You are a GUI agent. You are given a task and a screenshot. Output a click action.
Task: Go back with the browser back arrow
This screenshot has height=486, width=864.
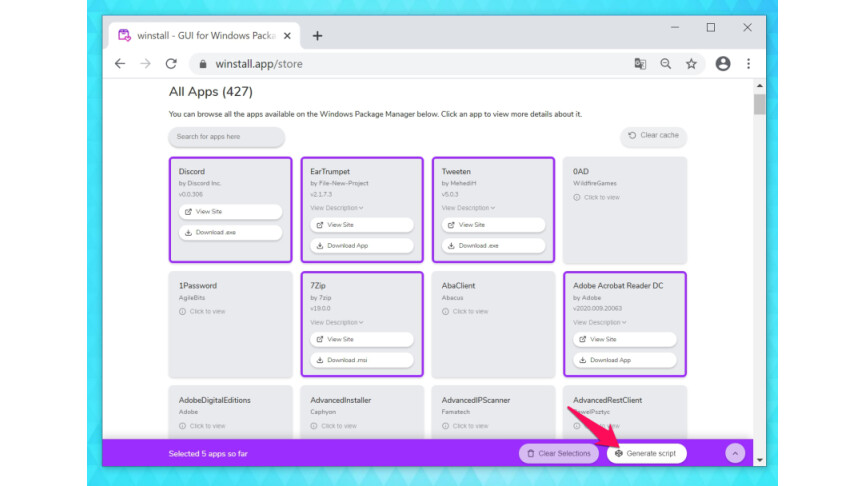click(120, 64)
